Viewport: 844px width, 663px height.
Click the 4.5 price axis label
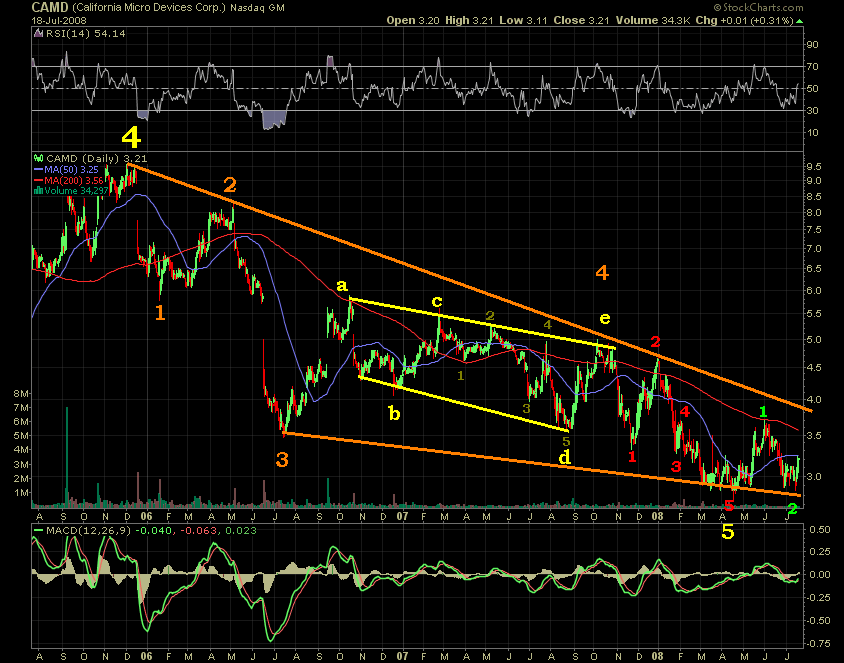(814, 368)
